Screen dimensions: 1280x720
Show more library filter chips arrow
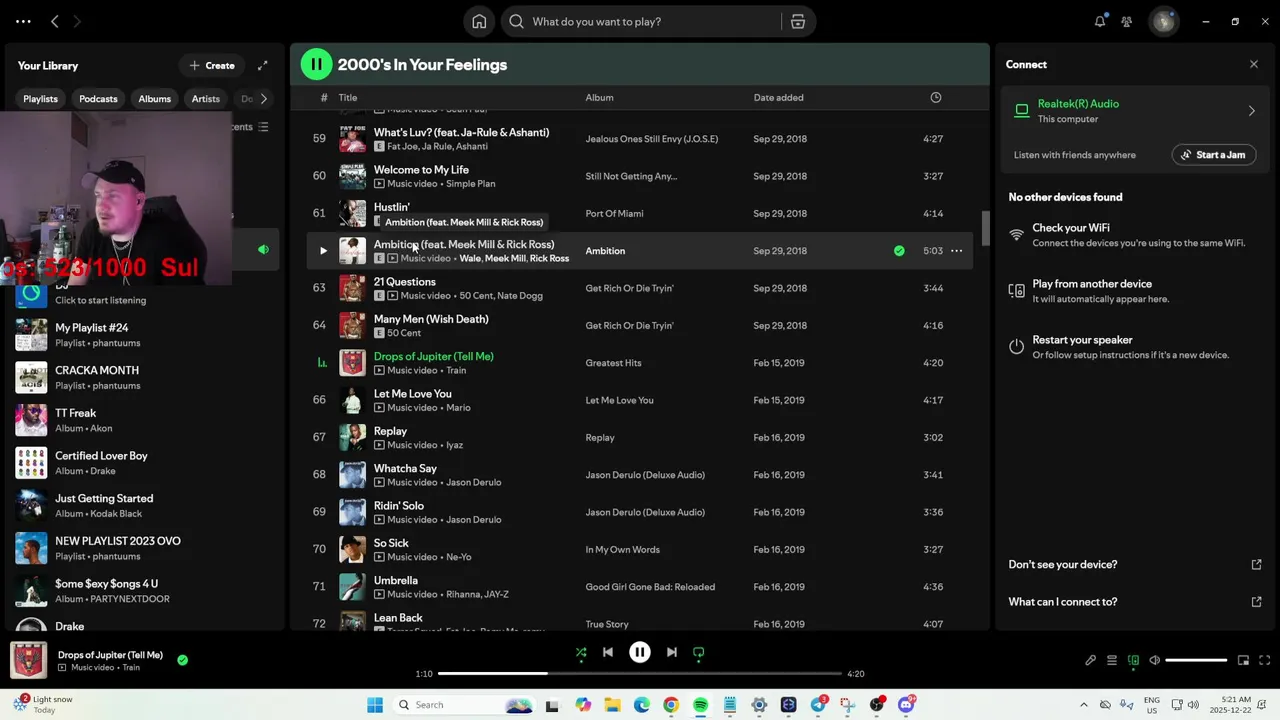click(263, 99)
